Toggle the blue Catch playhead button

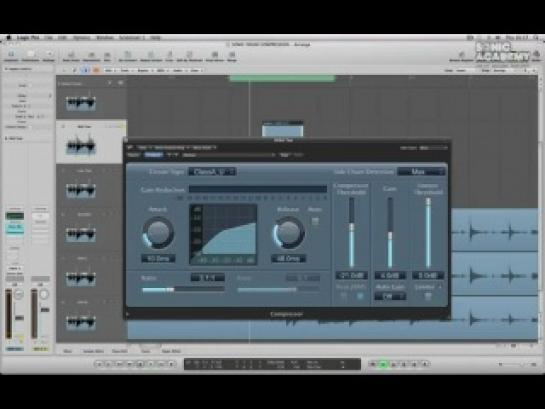click(x=86, y=70)
